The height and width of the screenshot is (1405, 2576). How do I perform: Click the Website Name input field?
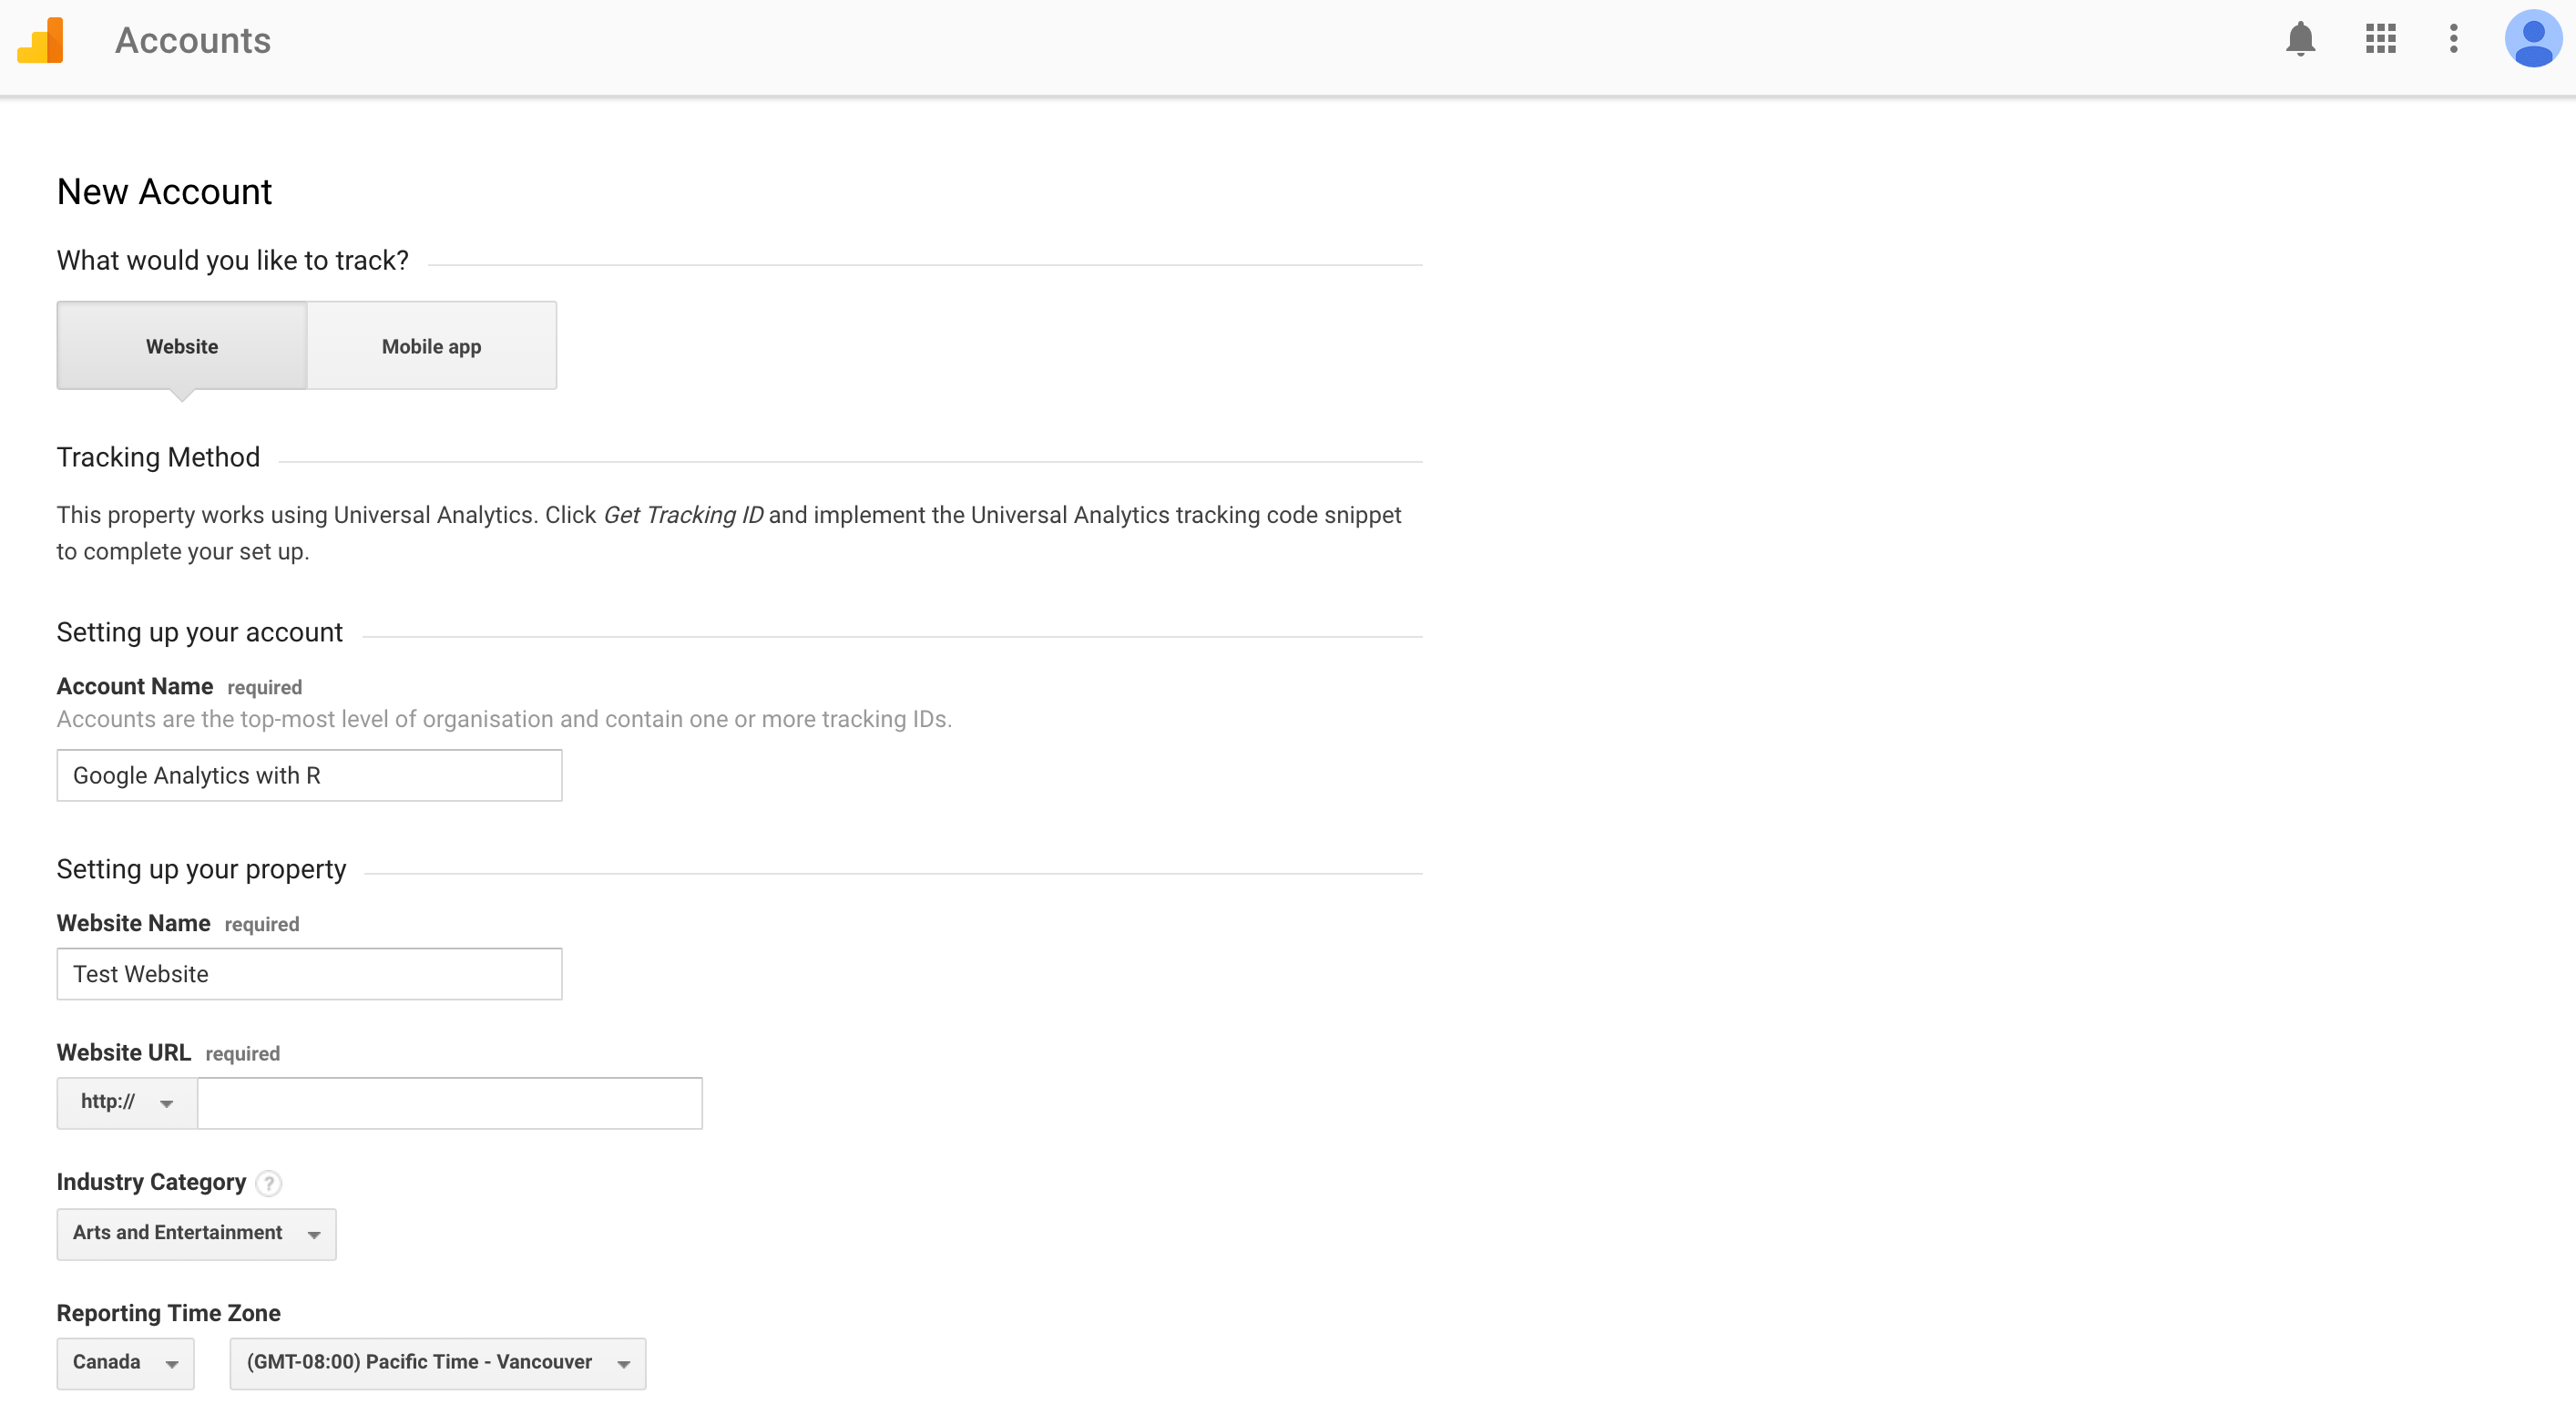coord(309,974)
